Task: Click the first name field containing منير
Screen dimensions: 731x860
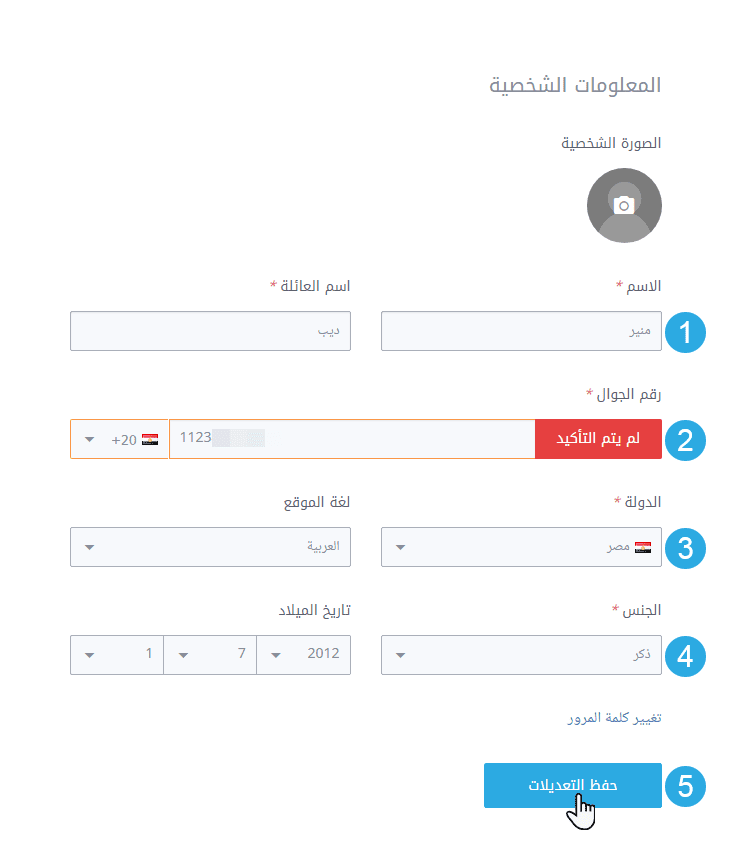Action: 520,331
